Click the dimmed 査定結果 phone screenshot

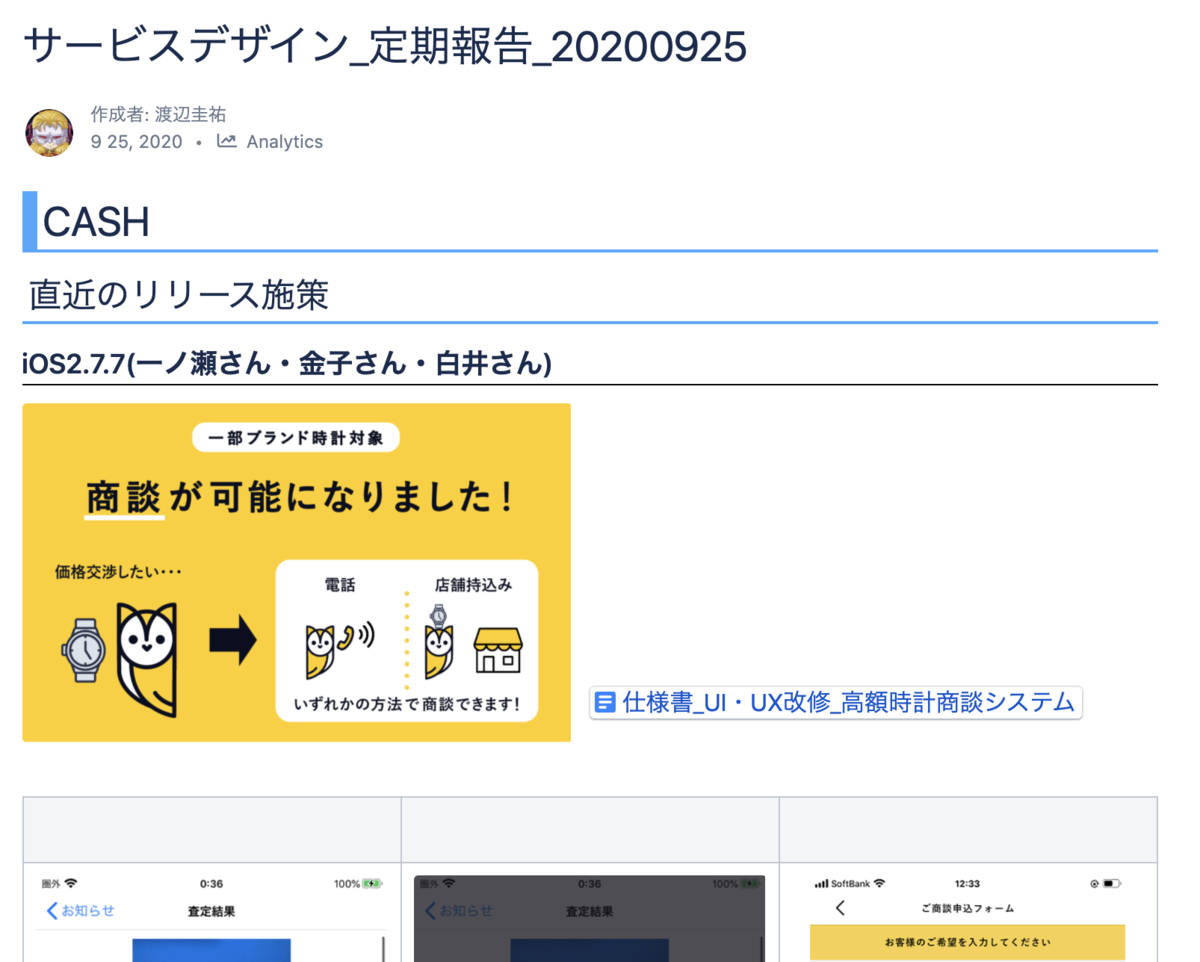589,918
